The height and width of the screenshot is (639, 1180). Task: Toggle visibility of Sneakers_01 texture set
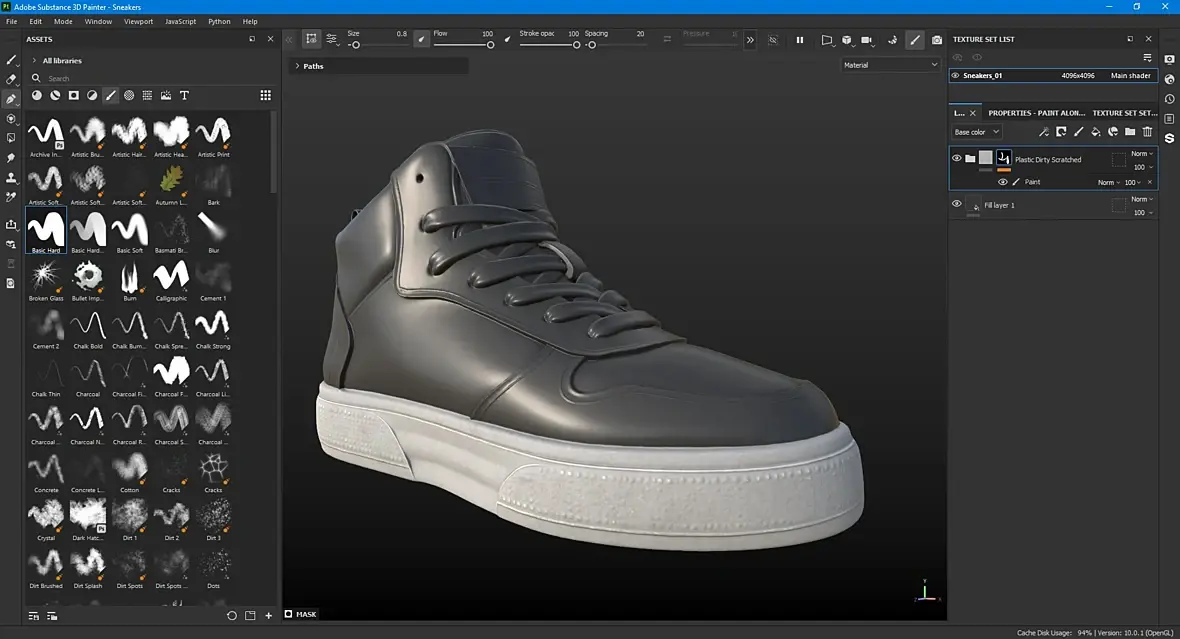[x=955, y=75]
